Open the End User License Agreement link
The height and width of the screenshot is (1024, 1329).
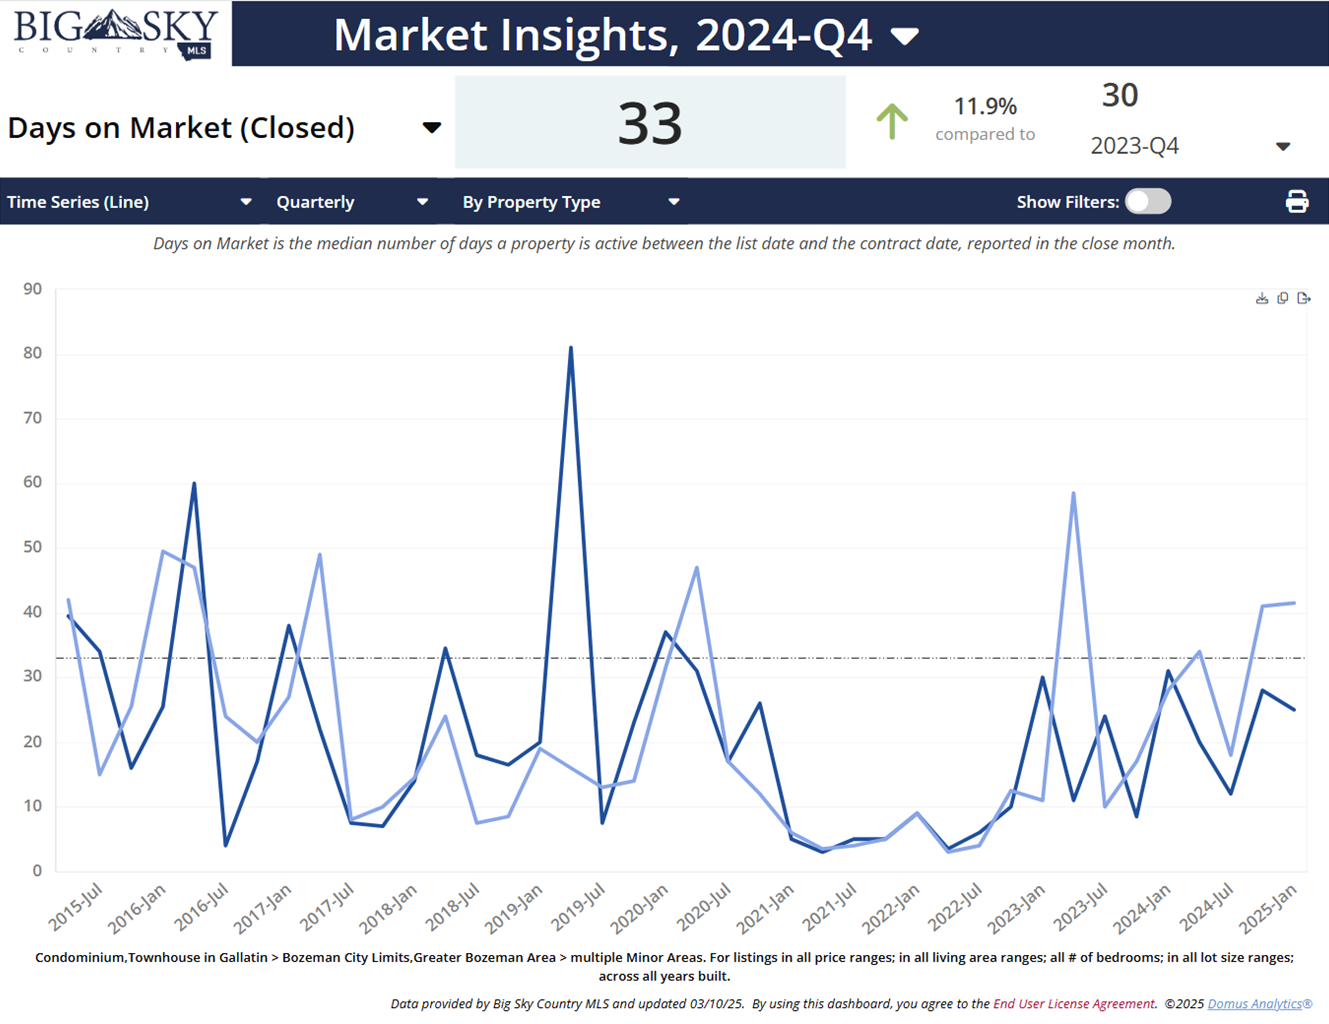(x=1073, y=1004)
